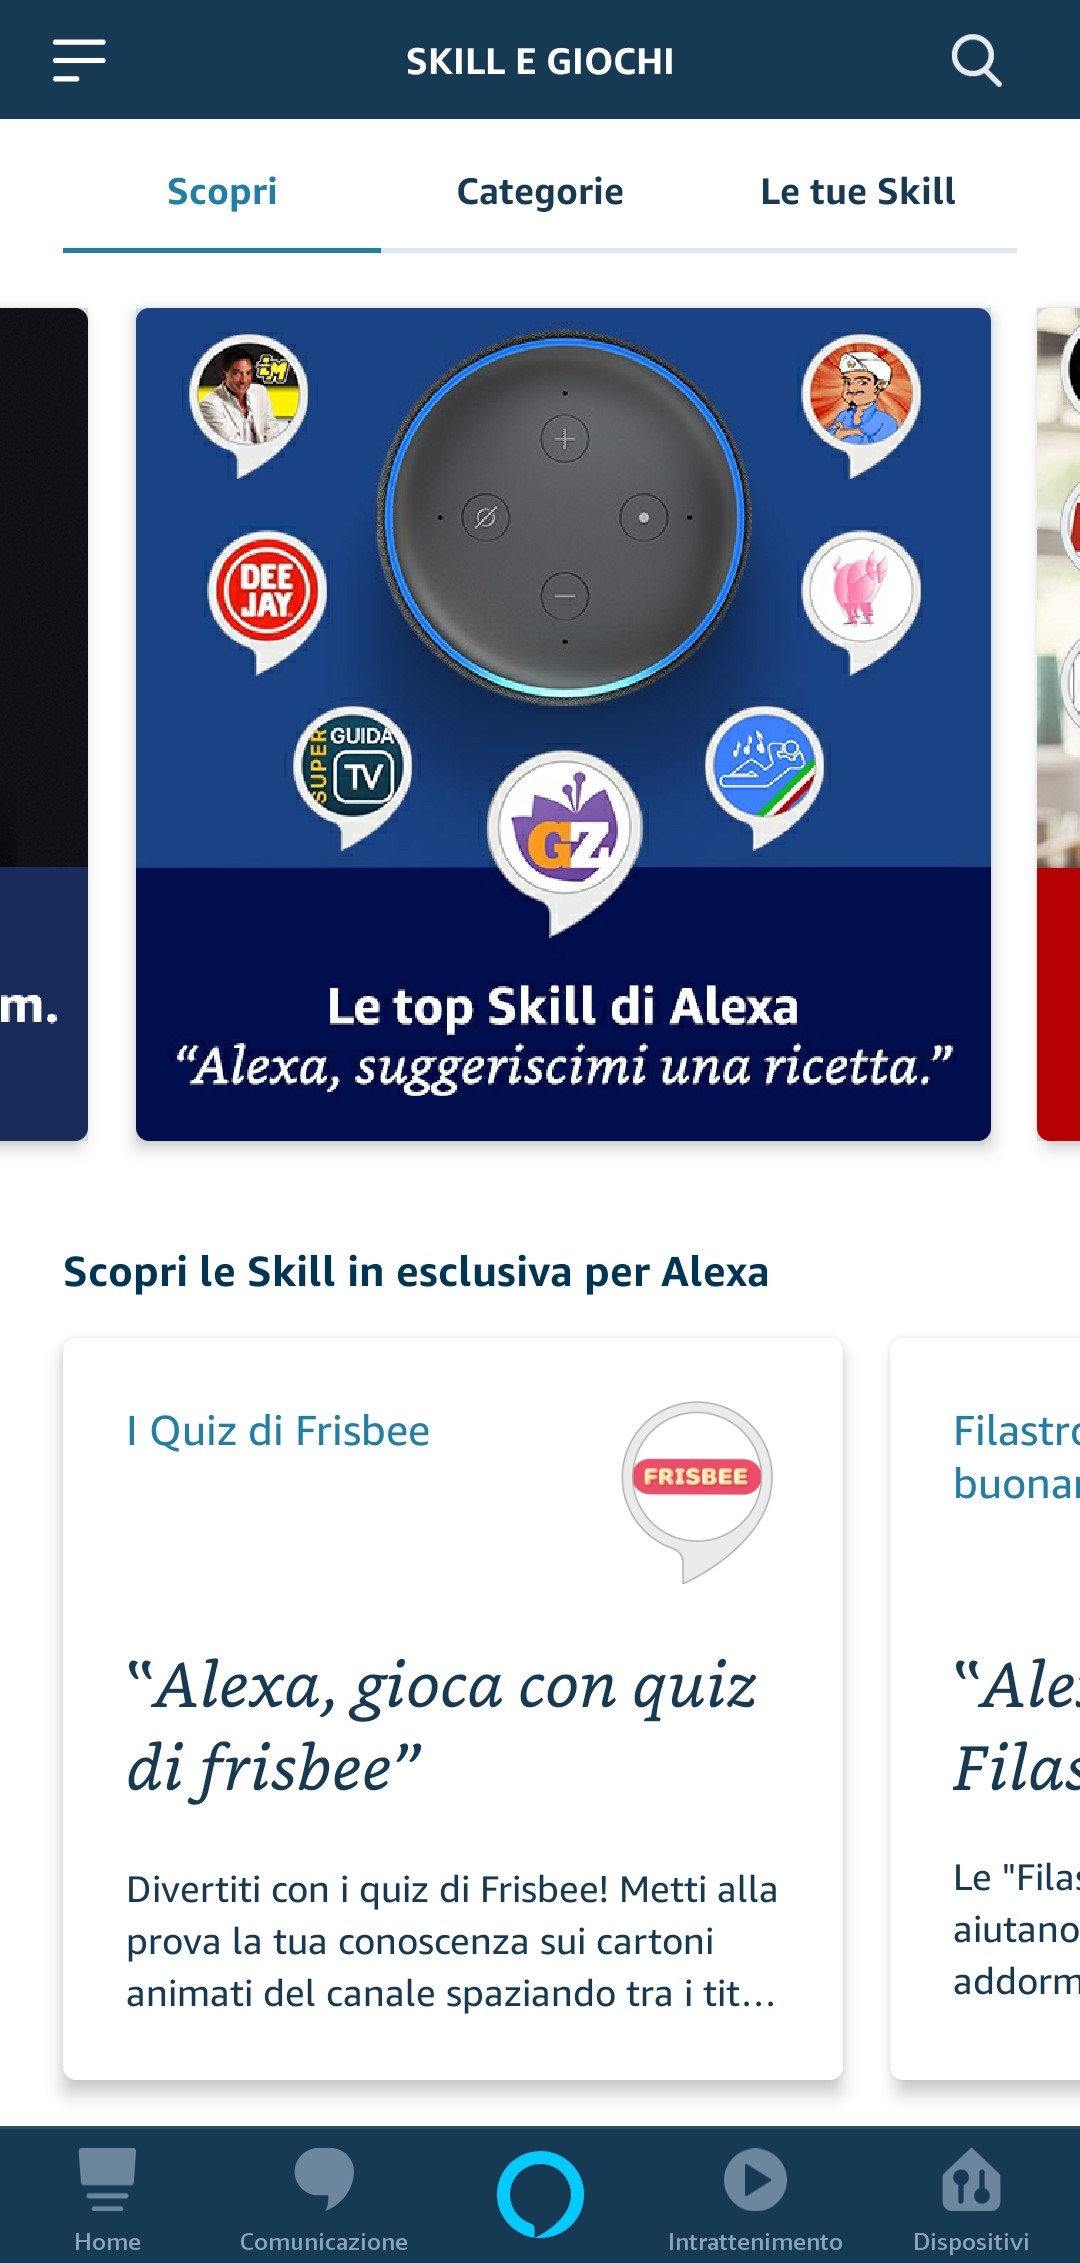Screen dimensions: 1080x2263
Task: Open the hamburger menu
Action: point(79,61)
